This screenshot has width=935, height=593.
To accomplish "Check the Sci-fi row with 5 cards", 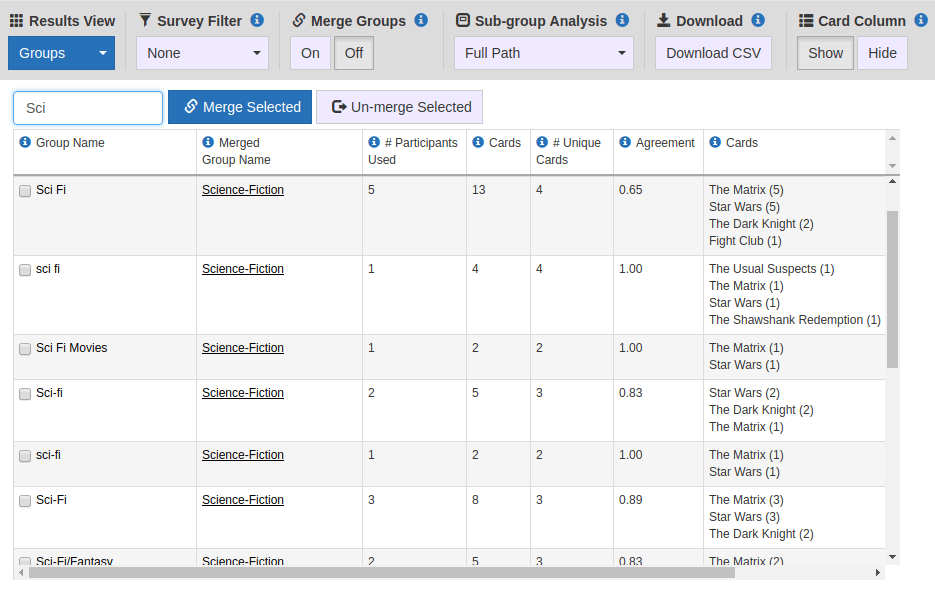I will coord(25,394).
